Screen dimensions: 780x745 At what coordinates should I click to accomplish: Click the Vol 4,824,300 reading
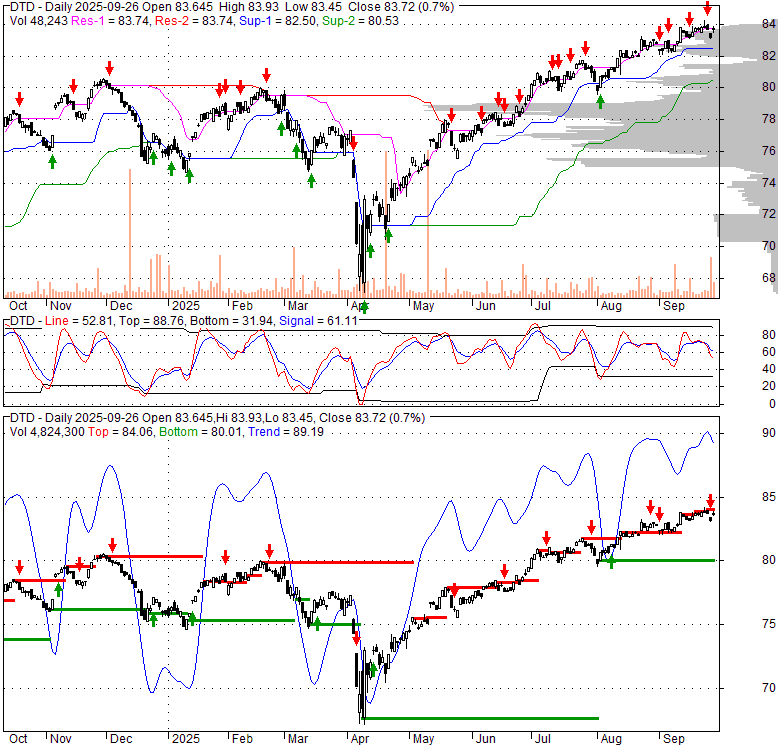pos(47,432)
